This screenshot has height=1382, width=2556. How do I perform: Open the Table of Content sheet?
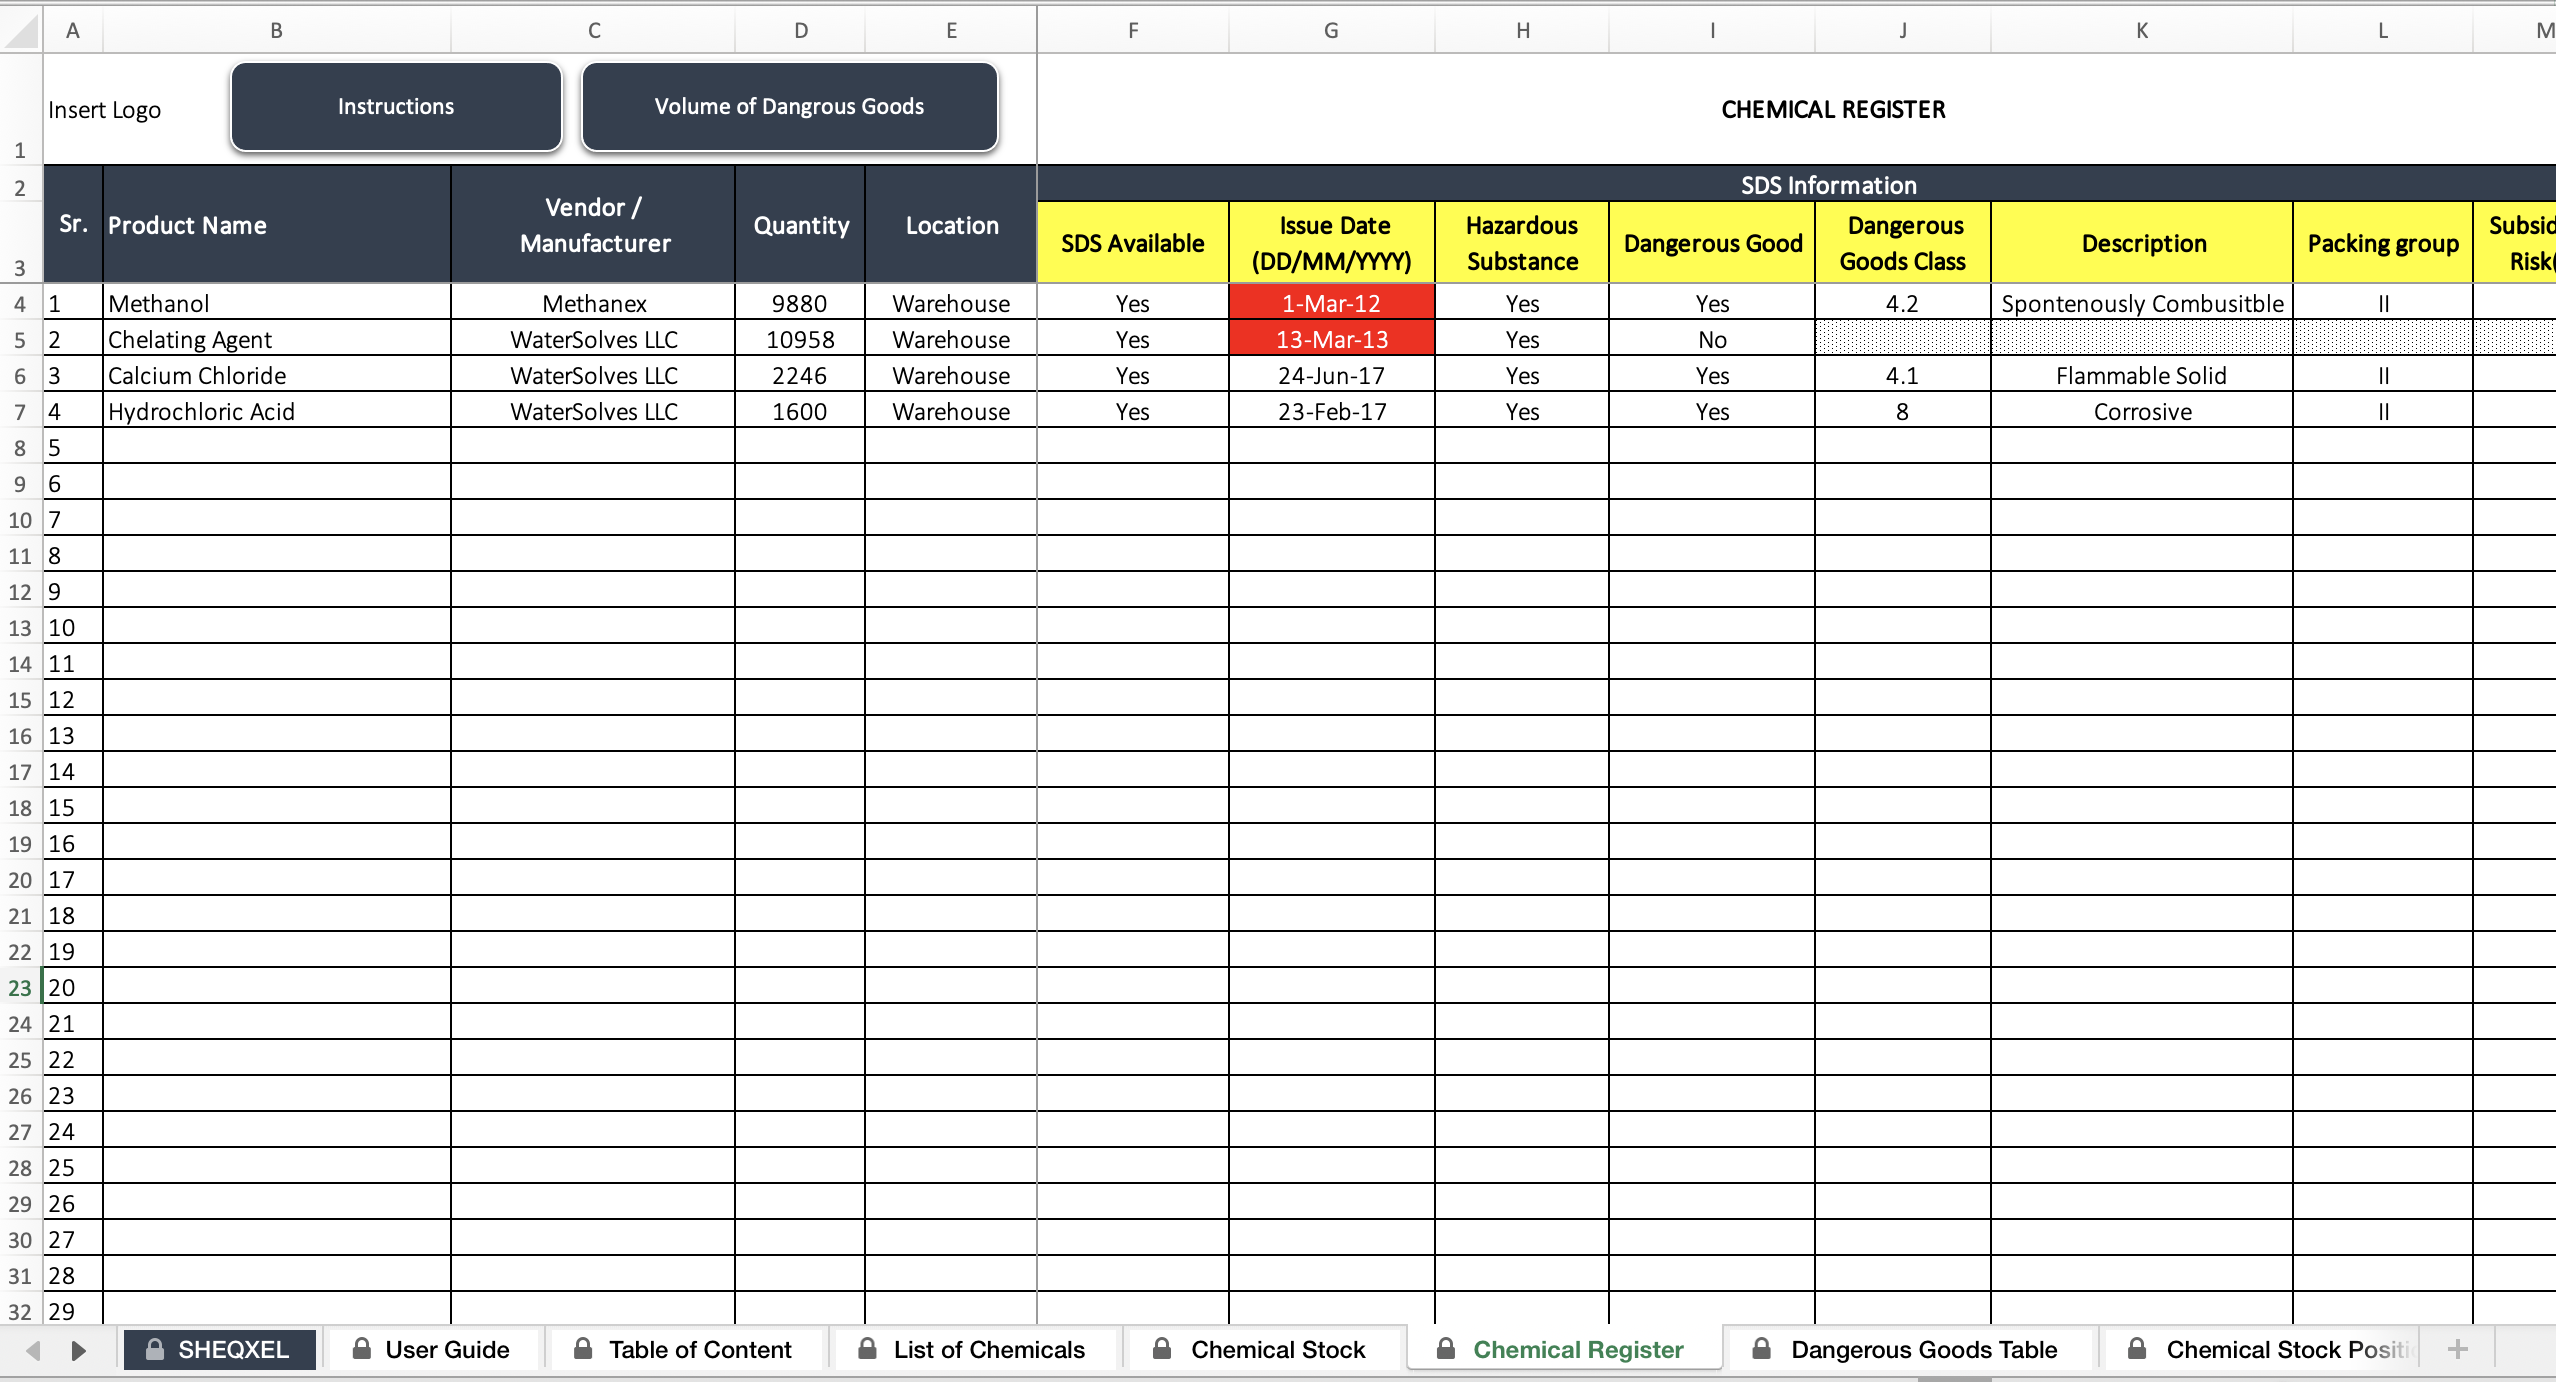tap(700, 1348)
